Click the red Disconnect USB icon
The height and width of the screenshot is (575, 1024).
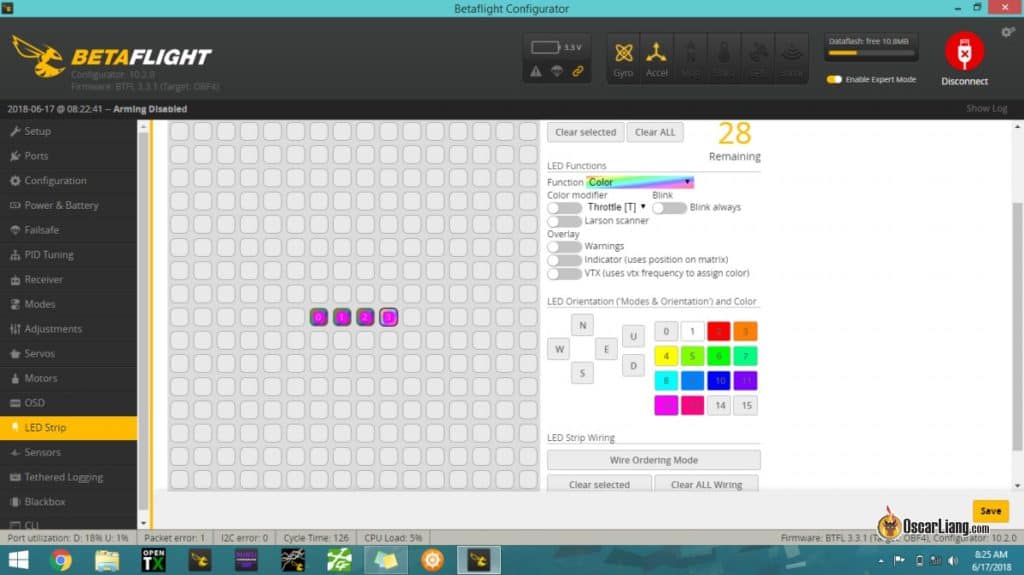coord(965,51)
